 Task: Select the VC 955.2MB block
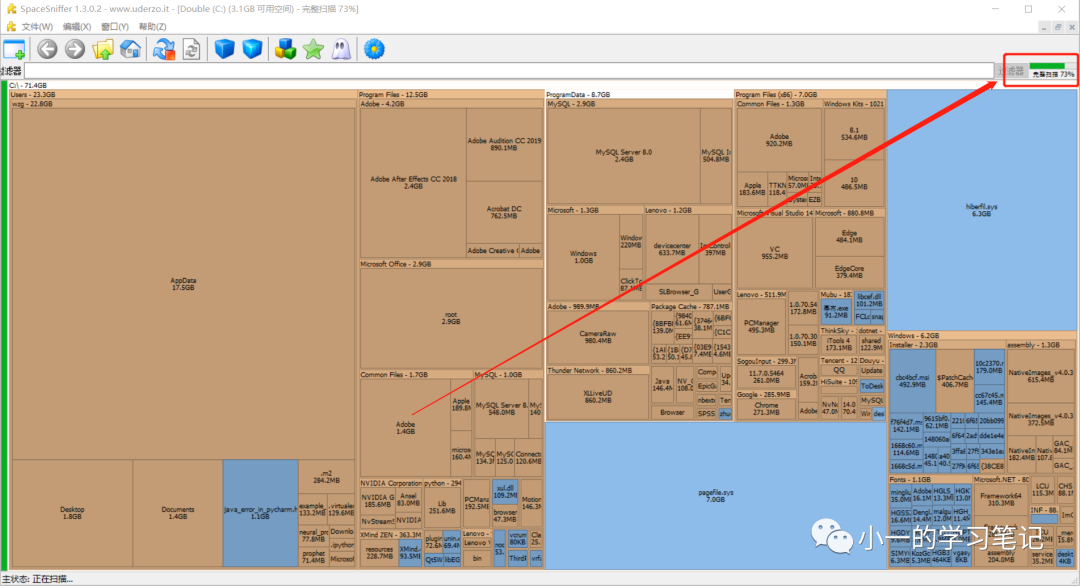tap(775, 253)
